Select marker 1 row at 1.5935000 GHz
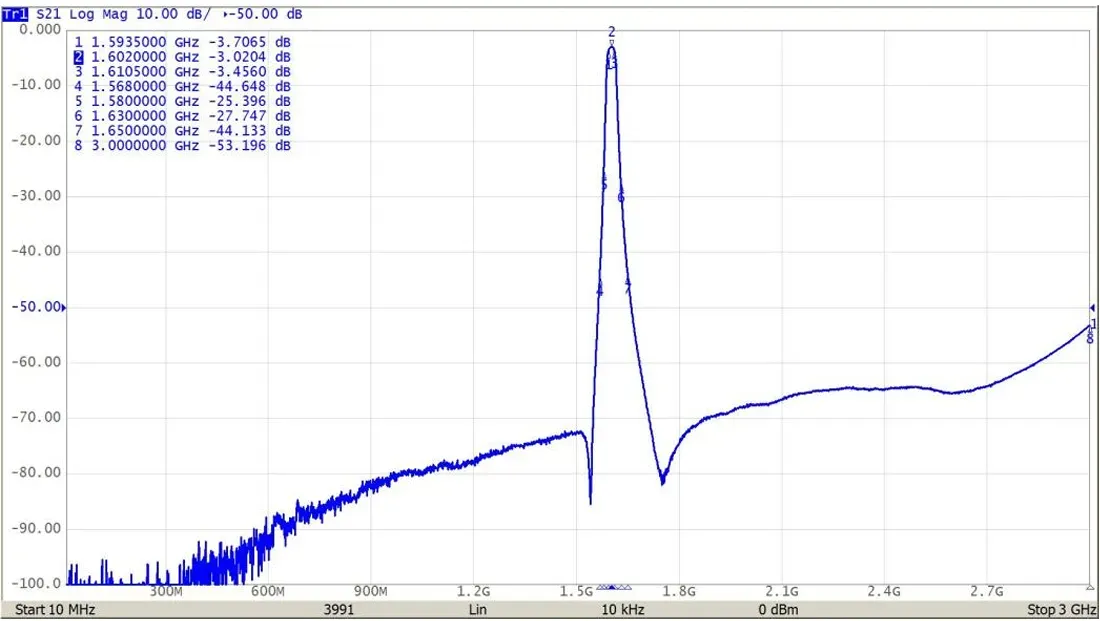 (182, 42)
